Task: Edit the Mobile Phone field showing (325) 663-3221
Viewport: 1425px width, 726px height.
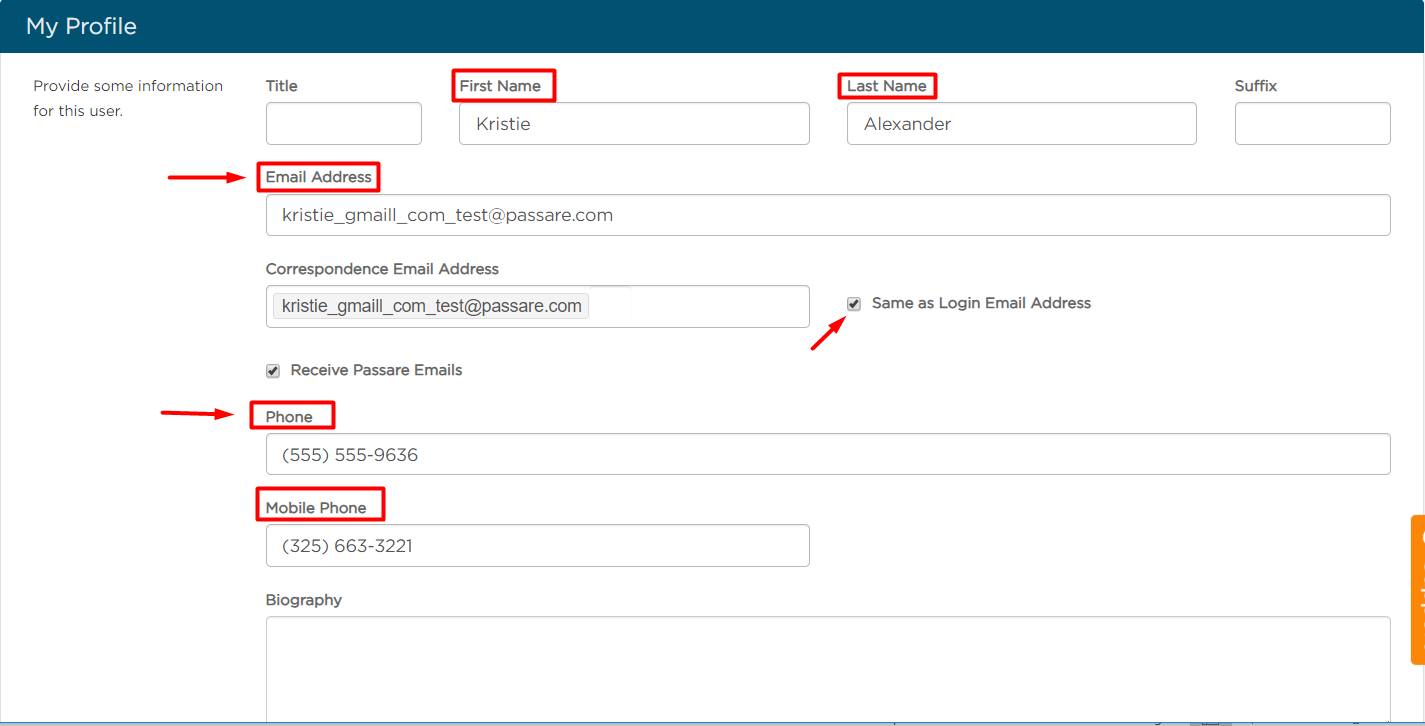Action: coord(538,546)
